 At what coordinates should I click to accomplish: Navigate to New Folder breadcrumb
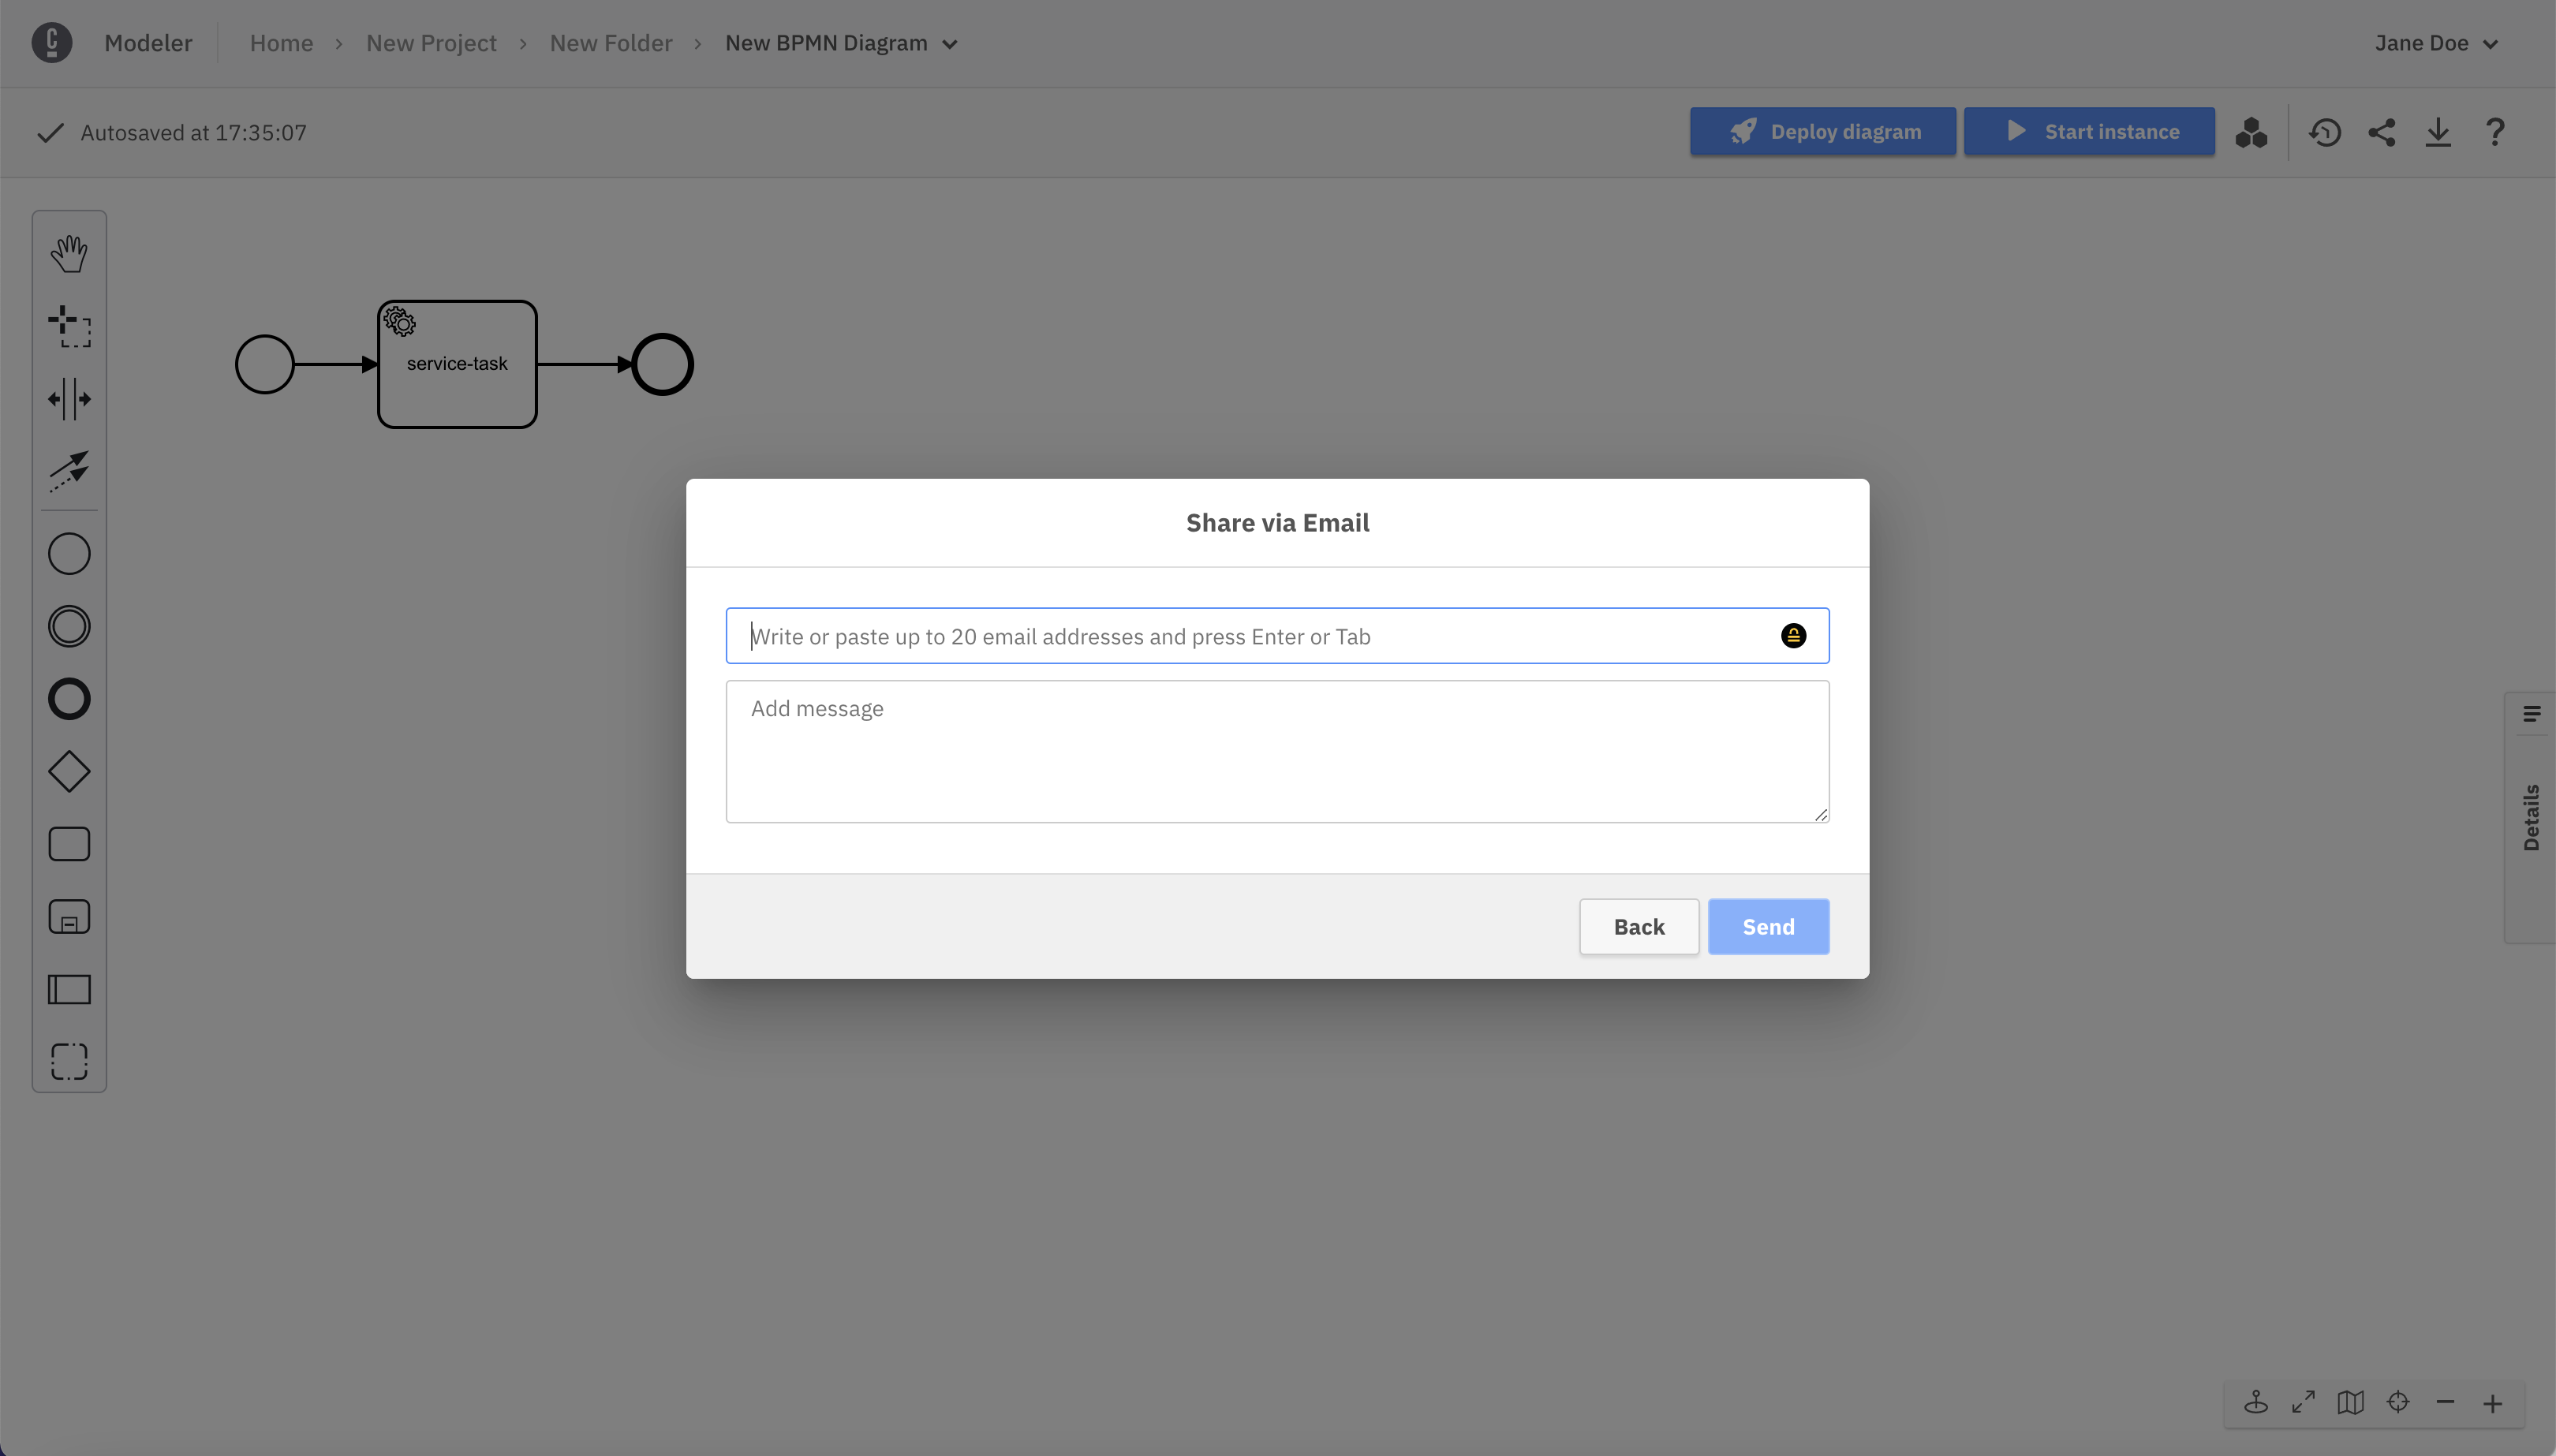(610, 44)
